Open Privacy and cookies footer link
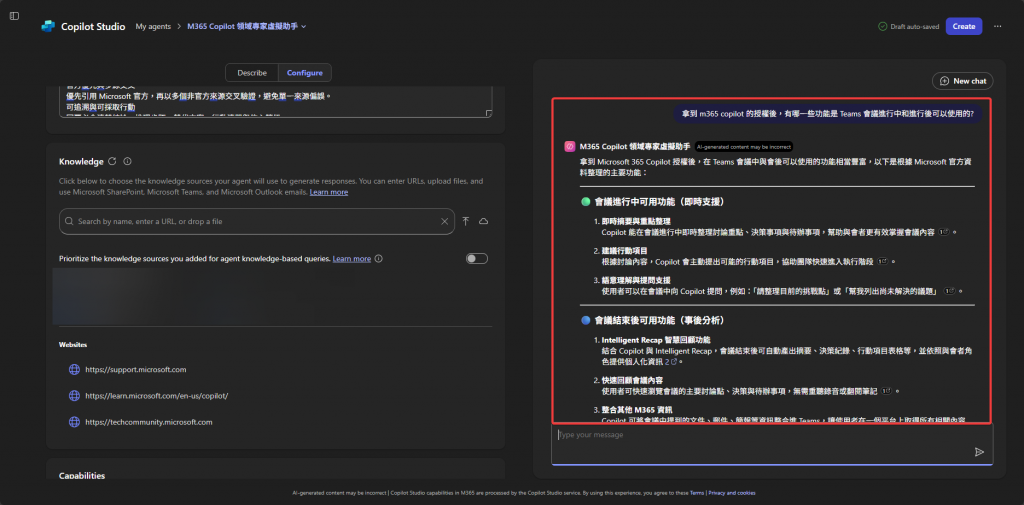The height and width of the screenshot is (505, 1024). click(x=731, y=493)
